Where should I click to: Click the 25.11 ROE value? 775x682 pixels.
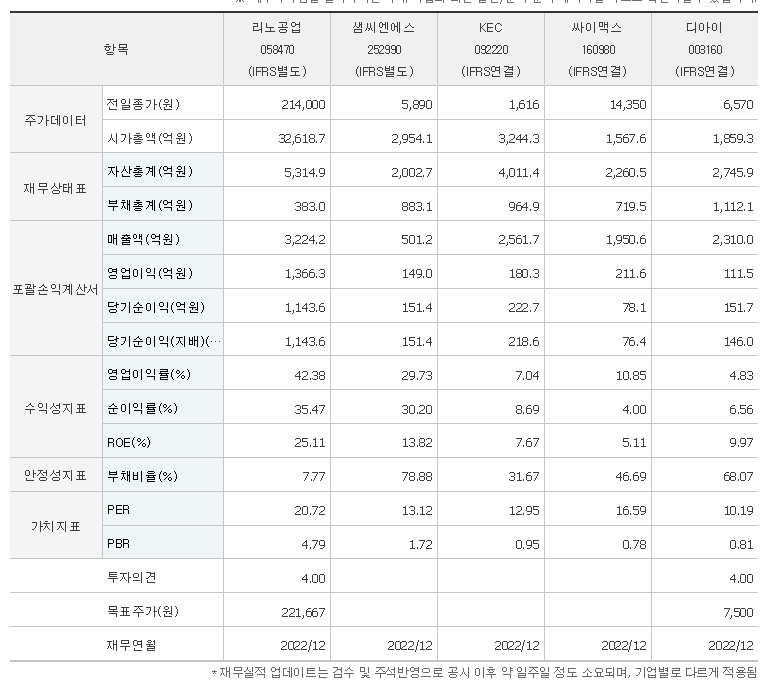pos(309,443)
